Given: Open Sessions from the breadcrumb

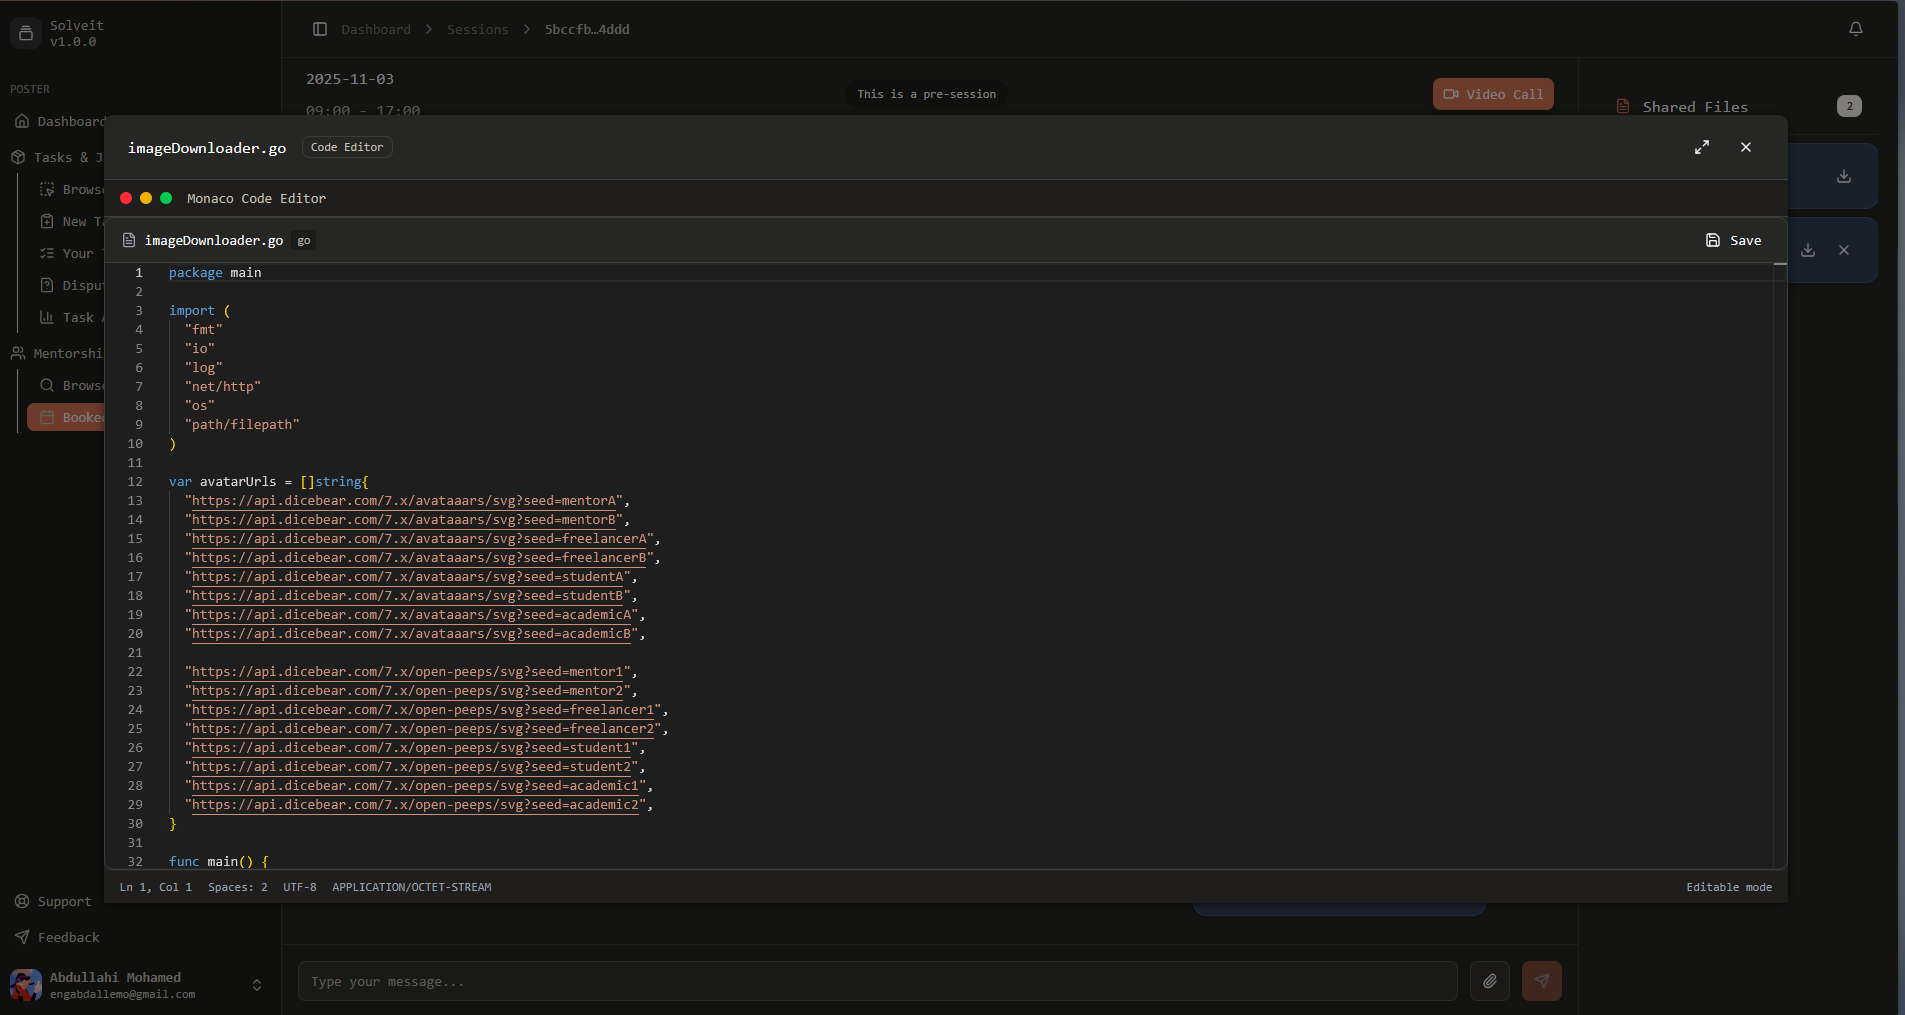Looking at the screenshot, I should pos(478,29).
